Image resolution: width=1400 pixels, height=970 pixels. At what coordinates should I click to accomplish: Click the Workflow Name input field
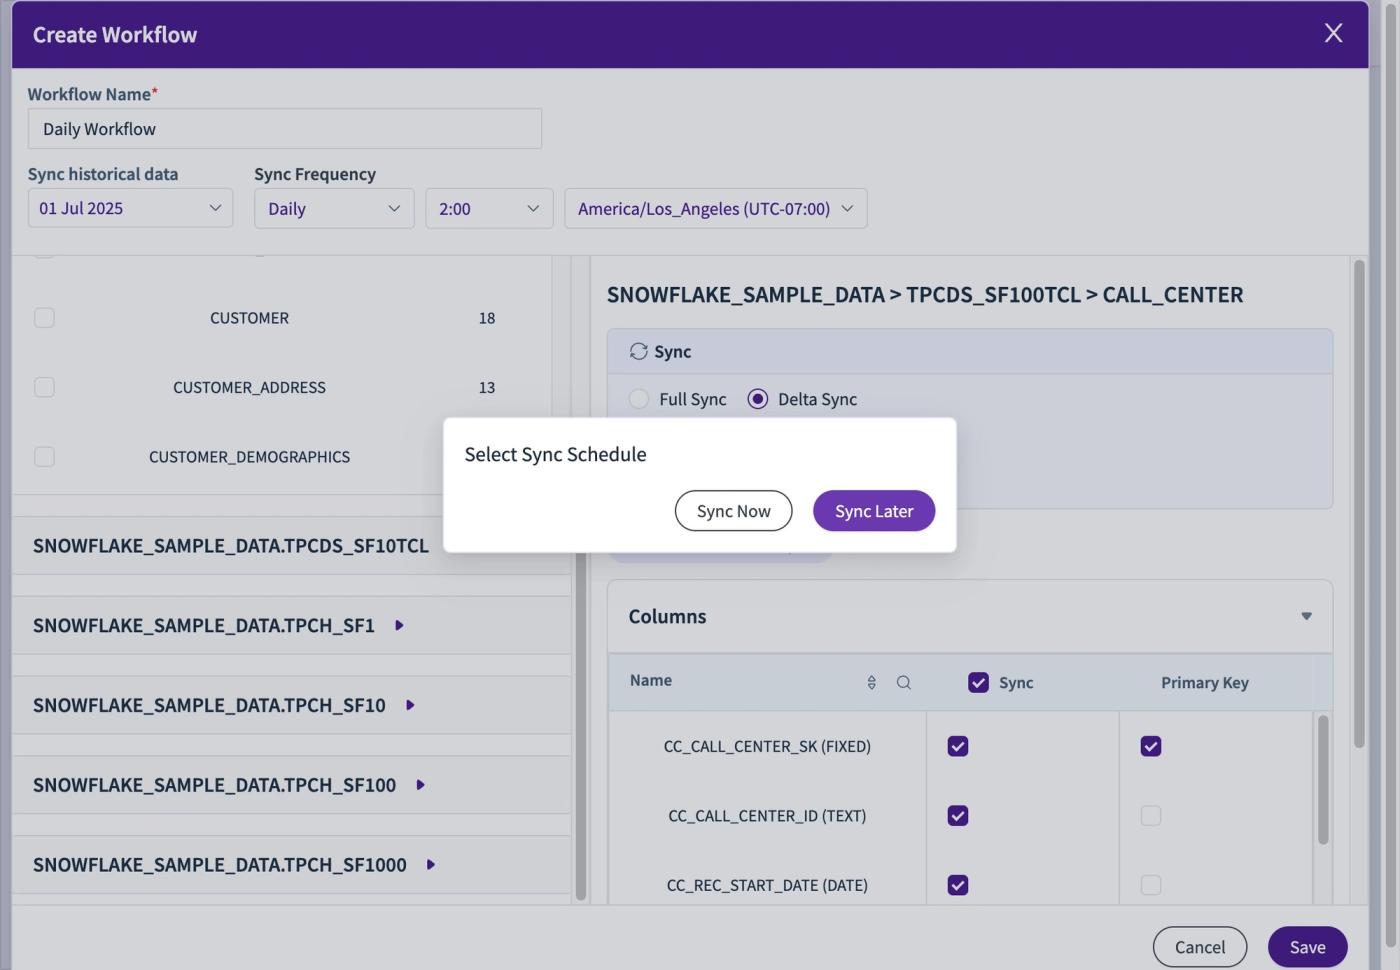[x=285, y=129]
